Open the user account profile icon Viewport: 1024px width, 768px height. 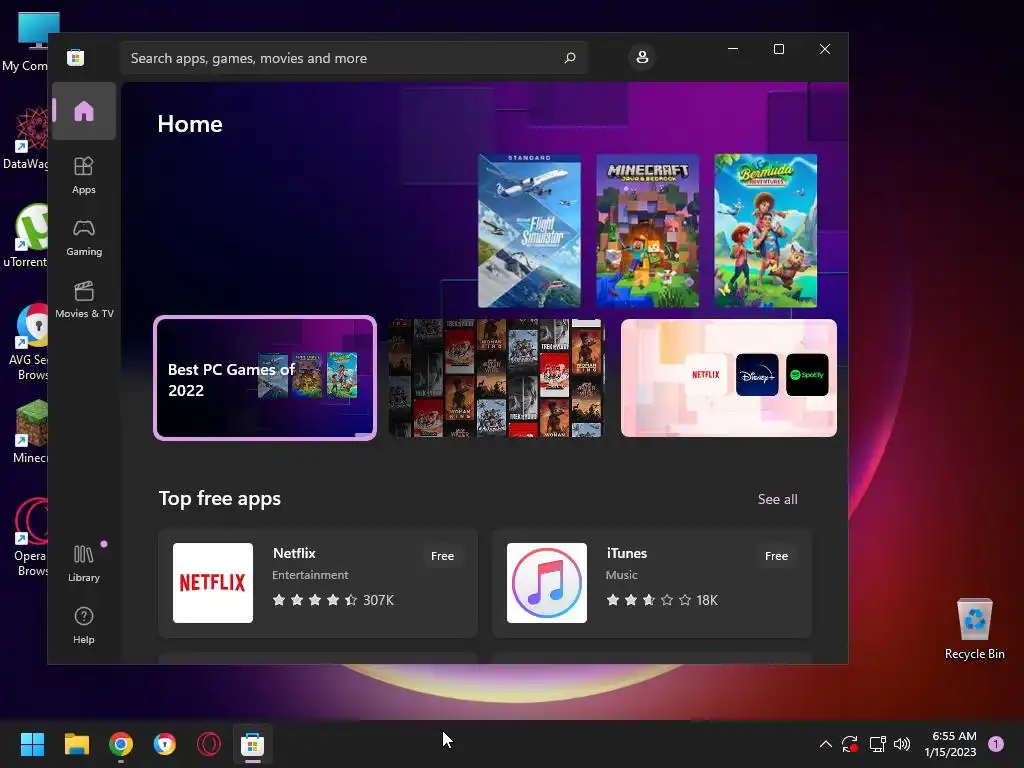(x=642, y=57)
